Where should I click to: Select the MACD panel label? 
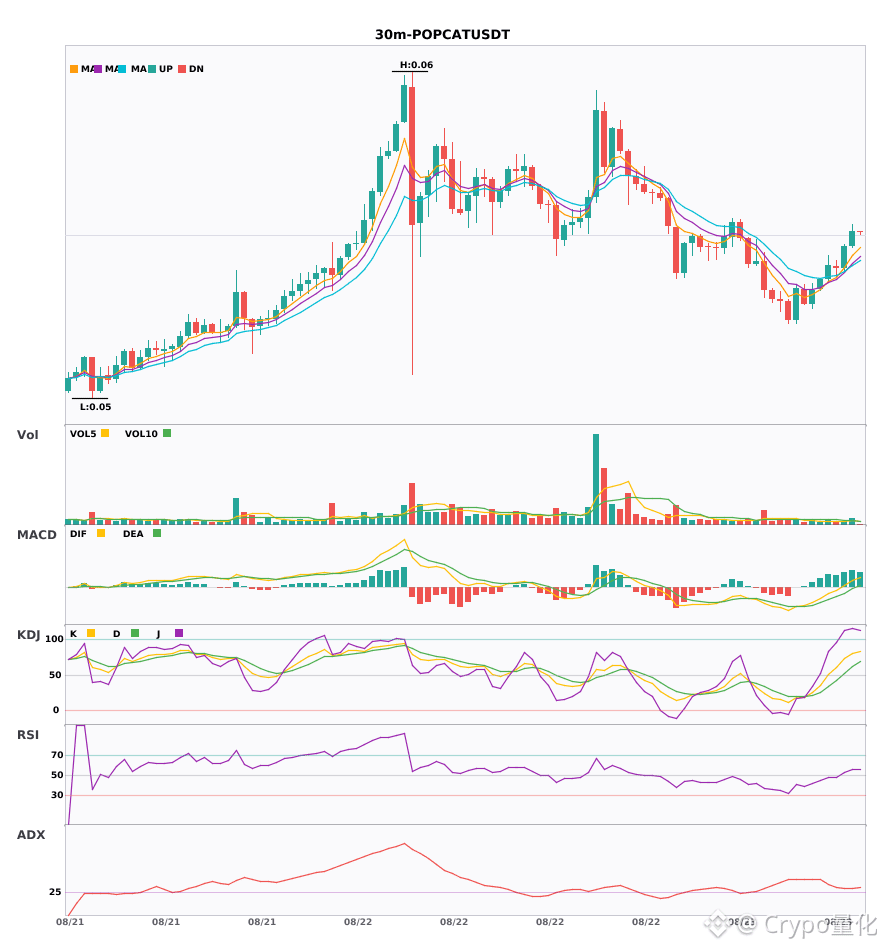(x=36, y=535)
